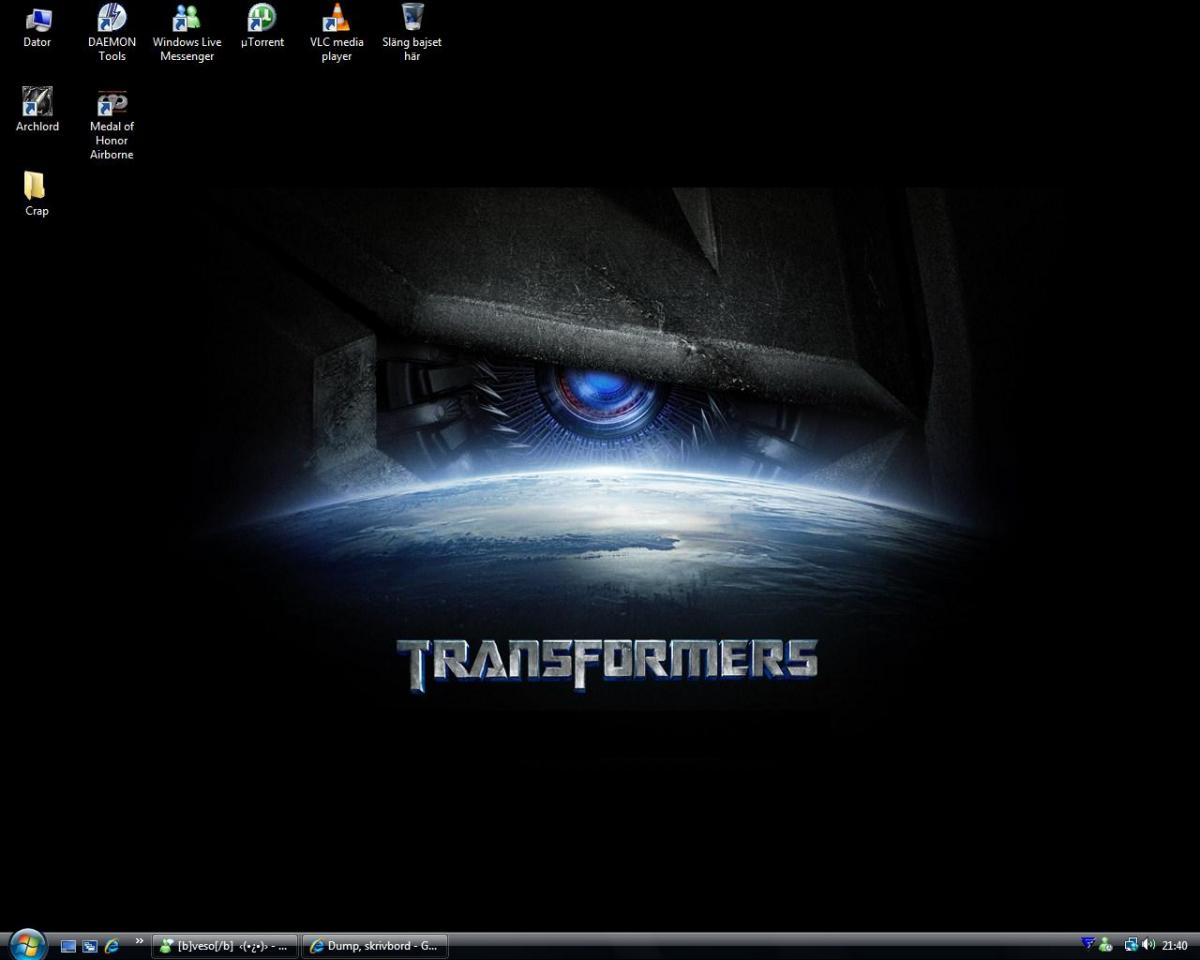The width and height of the screenshot is (1200, 960).
Task: Open the Windows Start orb
Action: click(28, 944)
